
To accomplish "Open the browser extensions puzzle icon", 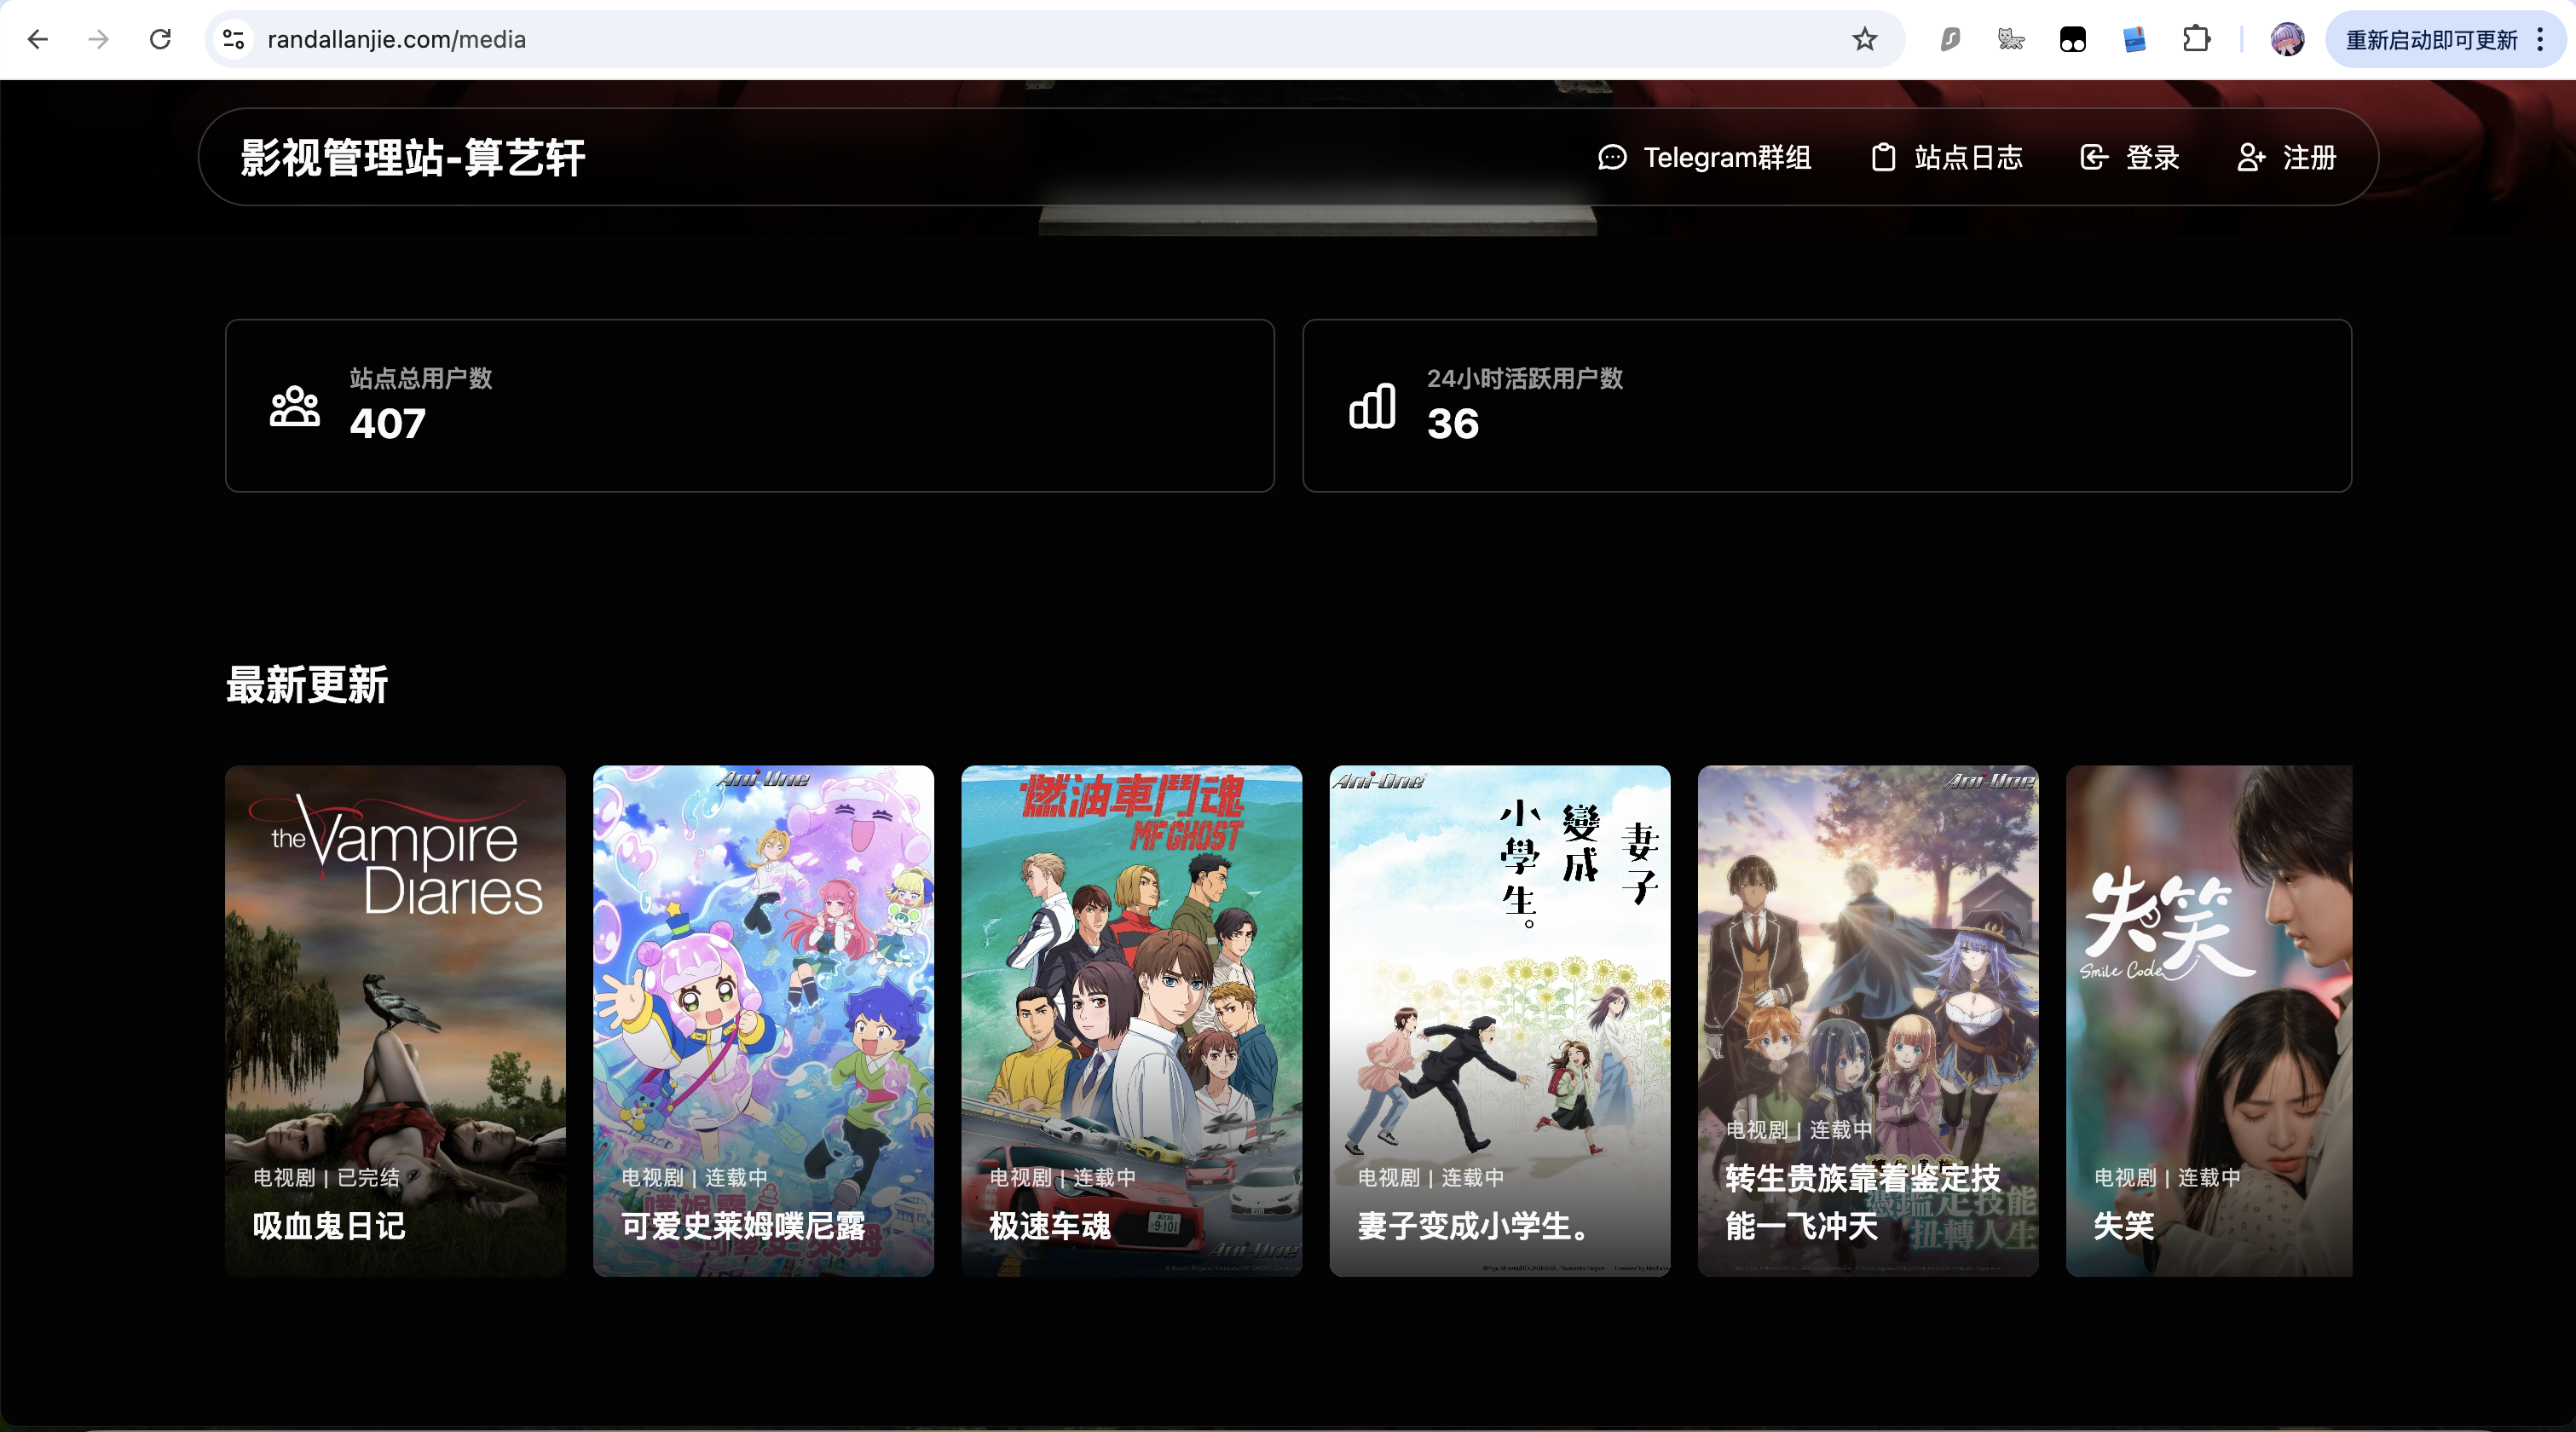I will click(x=2196, y=39).
